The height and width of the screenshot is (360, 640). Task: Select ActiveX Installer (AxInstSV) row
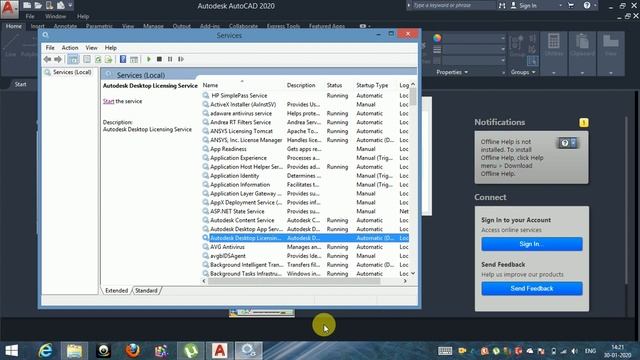pos(305,104)
